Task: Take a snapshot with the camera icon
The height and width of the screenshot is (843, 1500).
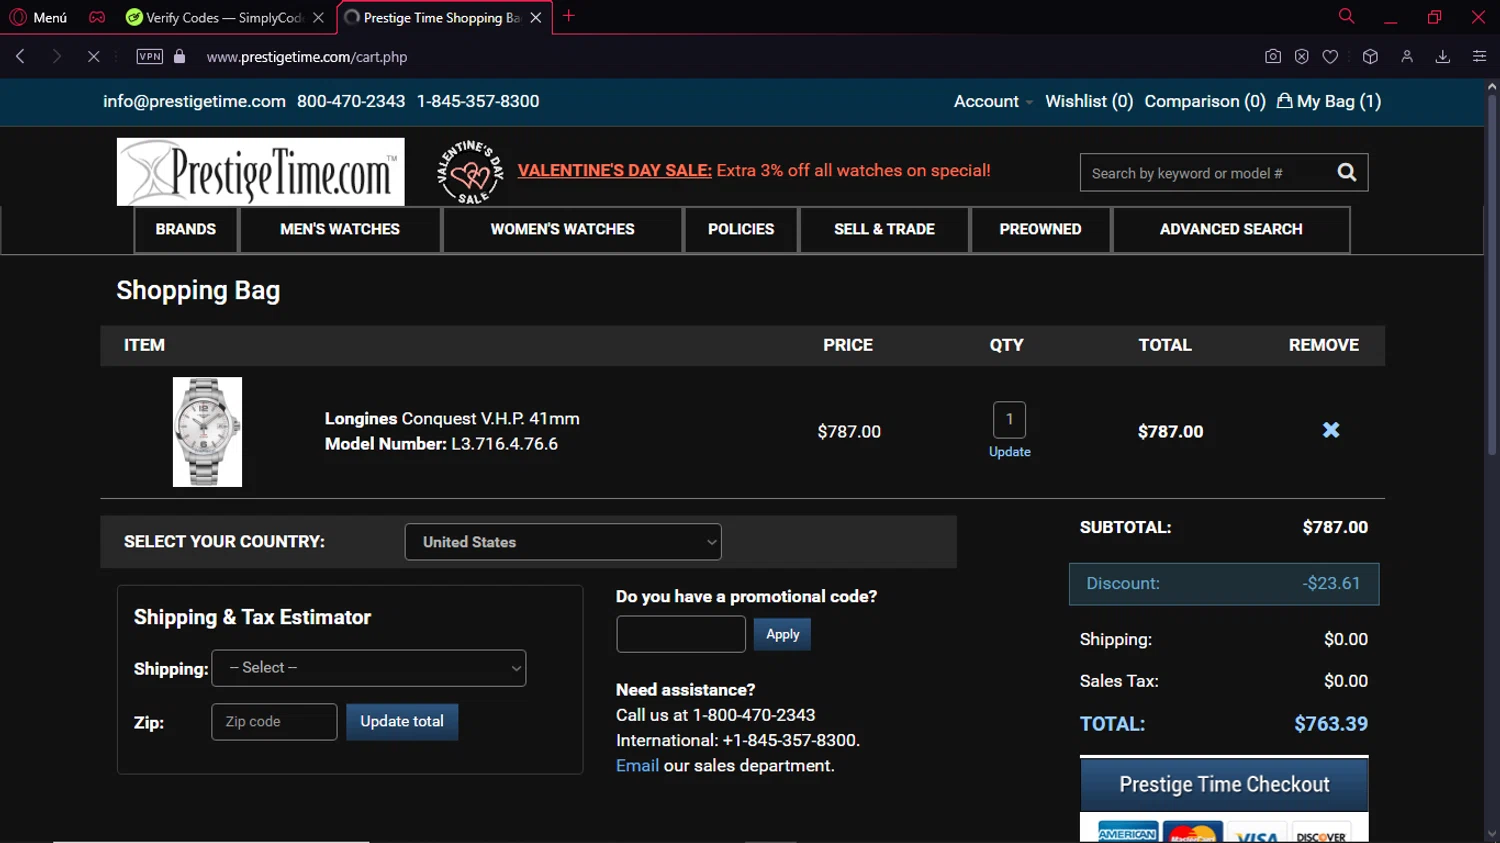Action: pos(1272,57)
